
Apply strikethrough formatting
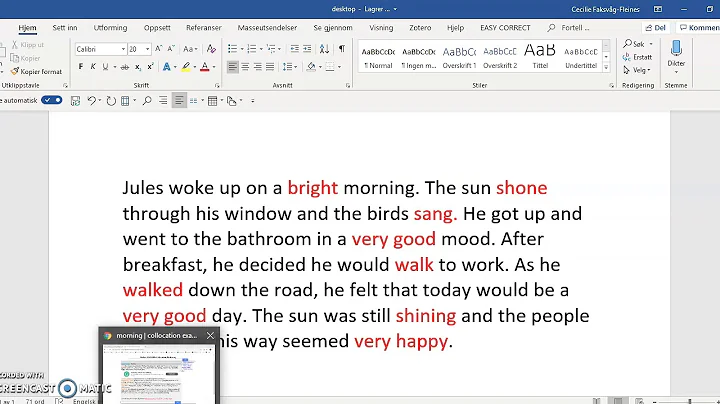[124, 67]
